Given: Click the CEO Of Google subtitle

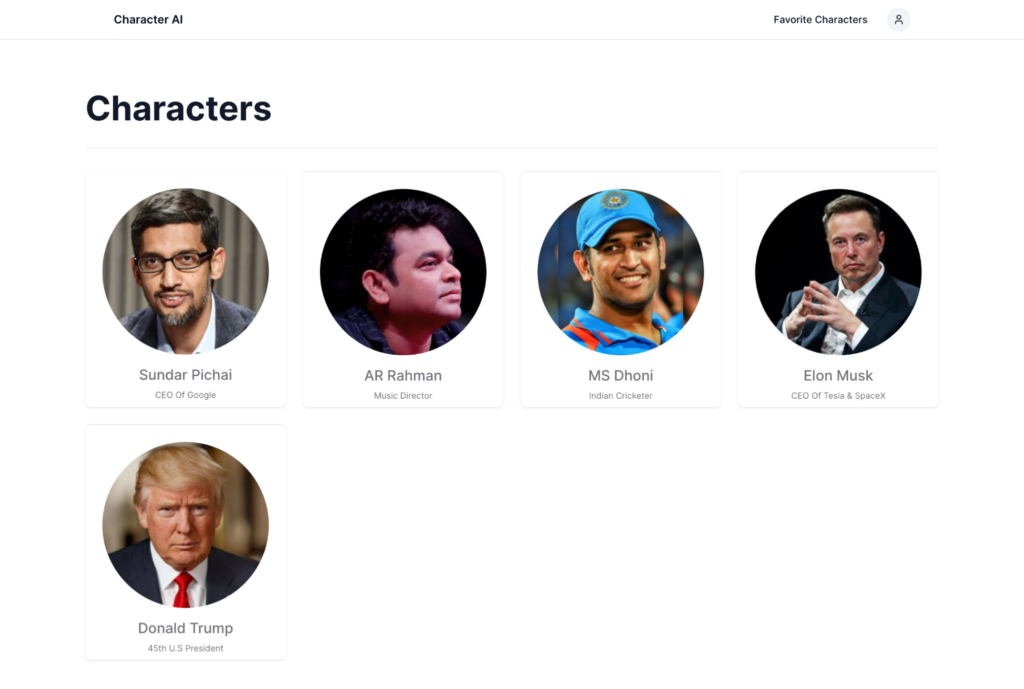Looking at the screenshot, I should (185, 395).
